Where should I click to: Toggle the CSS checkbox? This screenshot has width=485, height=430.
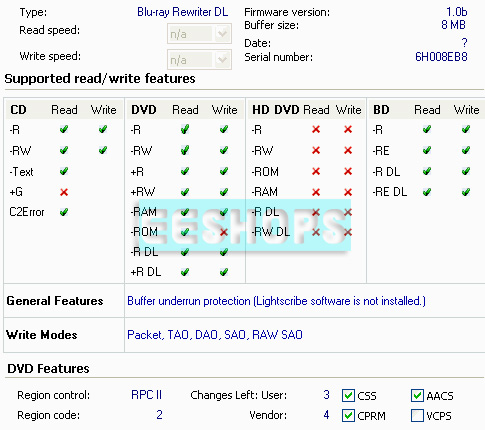pos(348,396)
